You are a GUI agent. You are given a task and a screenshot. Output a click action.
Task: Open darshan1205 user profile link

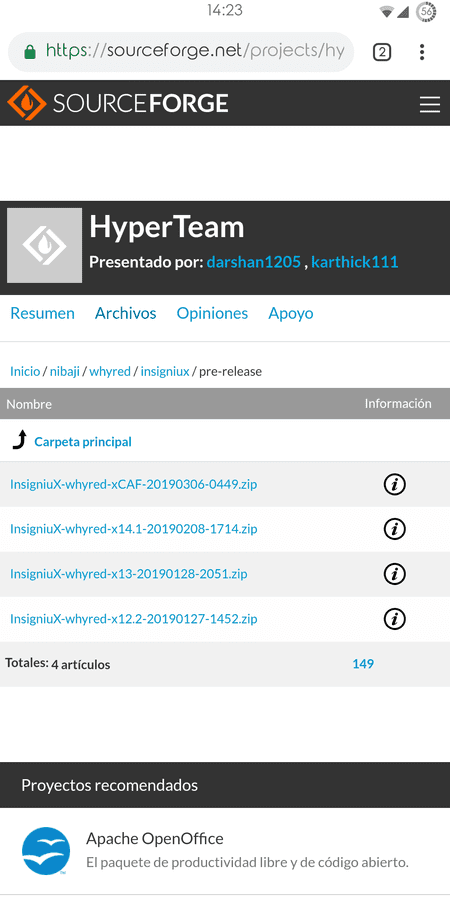pyautogui.click(x=254, y=262)
